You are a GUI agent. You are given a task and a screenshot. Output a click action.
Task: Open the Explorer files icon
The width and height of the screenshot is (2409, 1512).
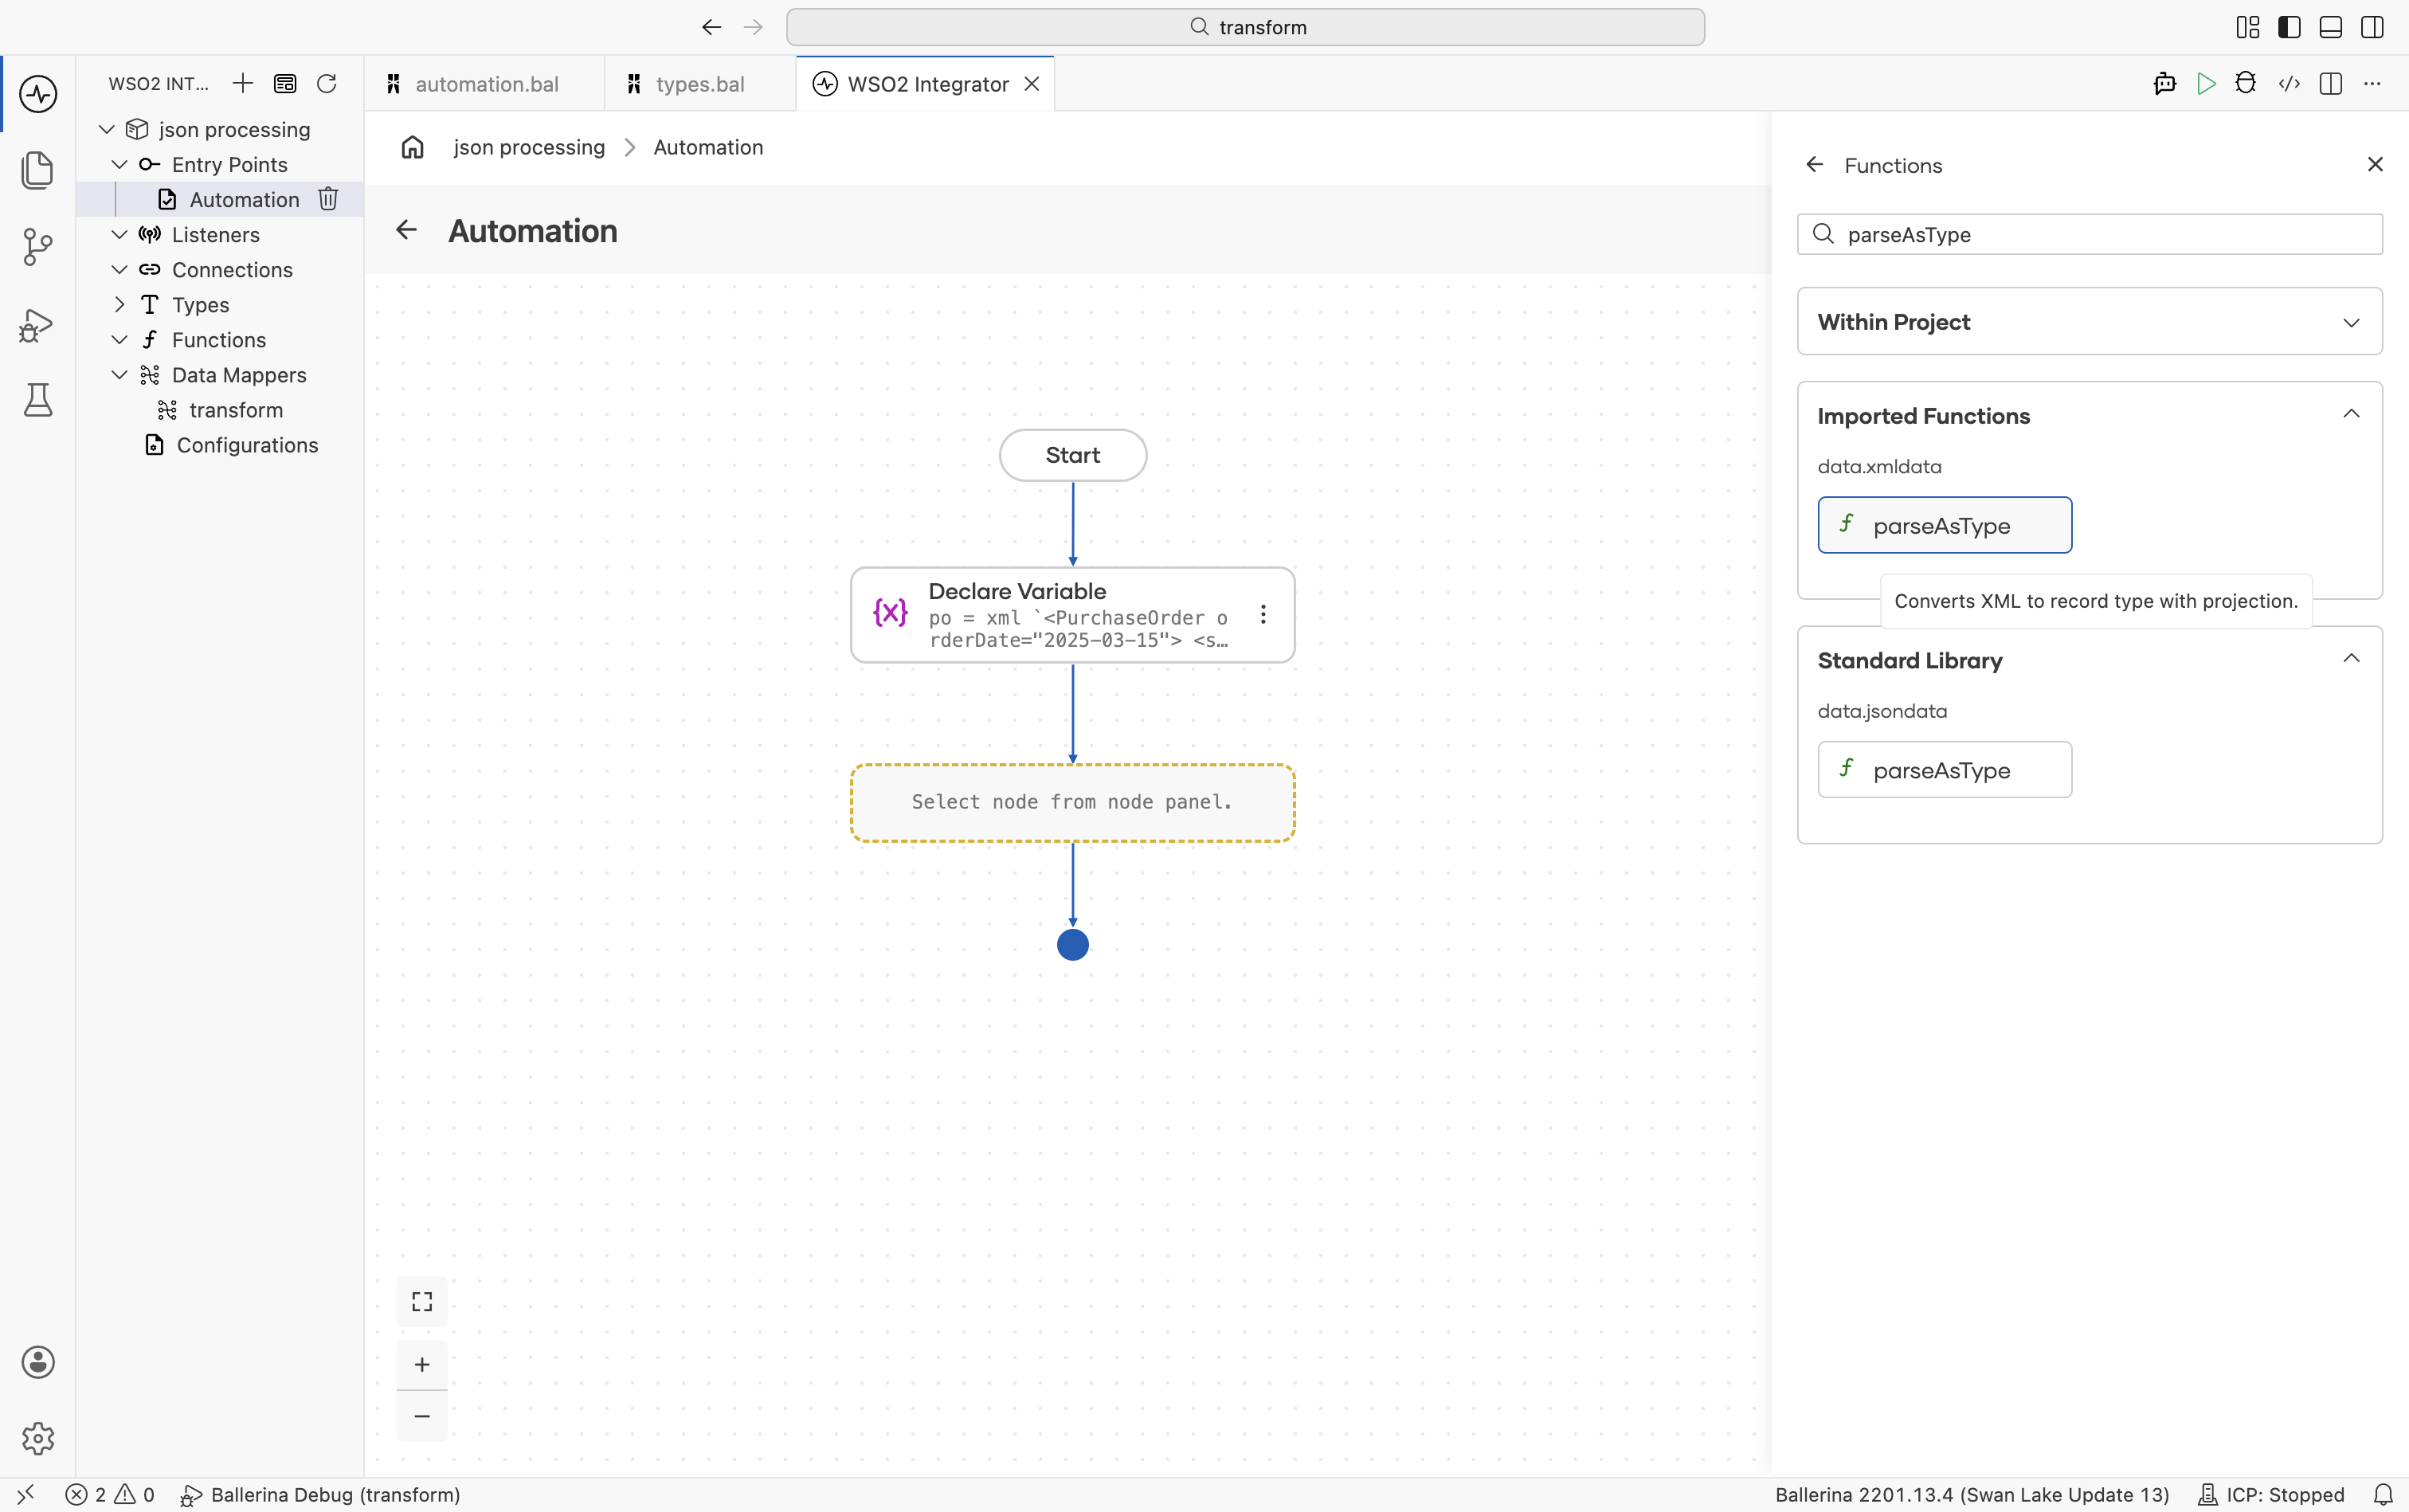[x=38, y=170]
